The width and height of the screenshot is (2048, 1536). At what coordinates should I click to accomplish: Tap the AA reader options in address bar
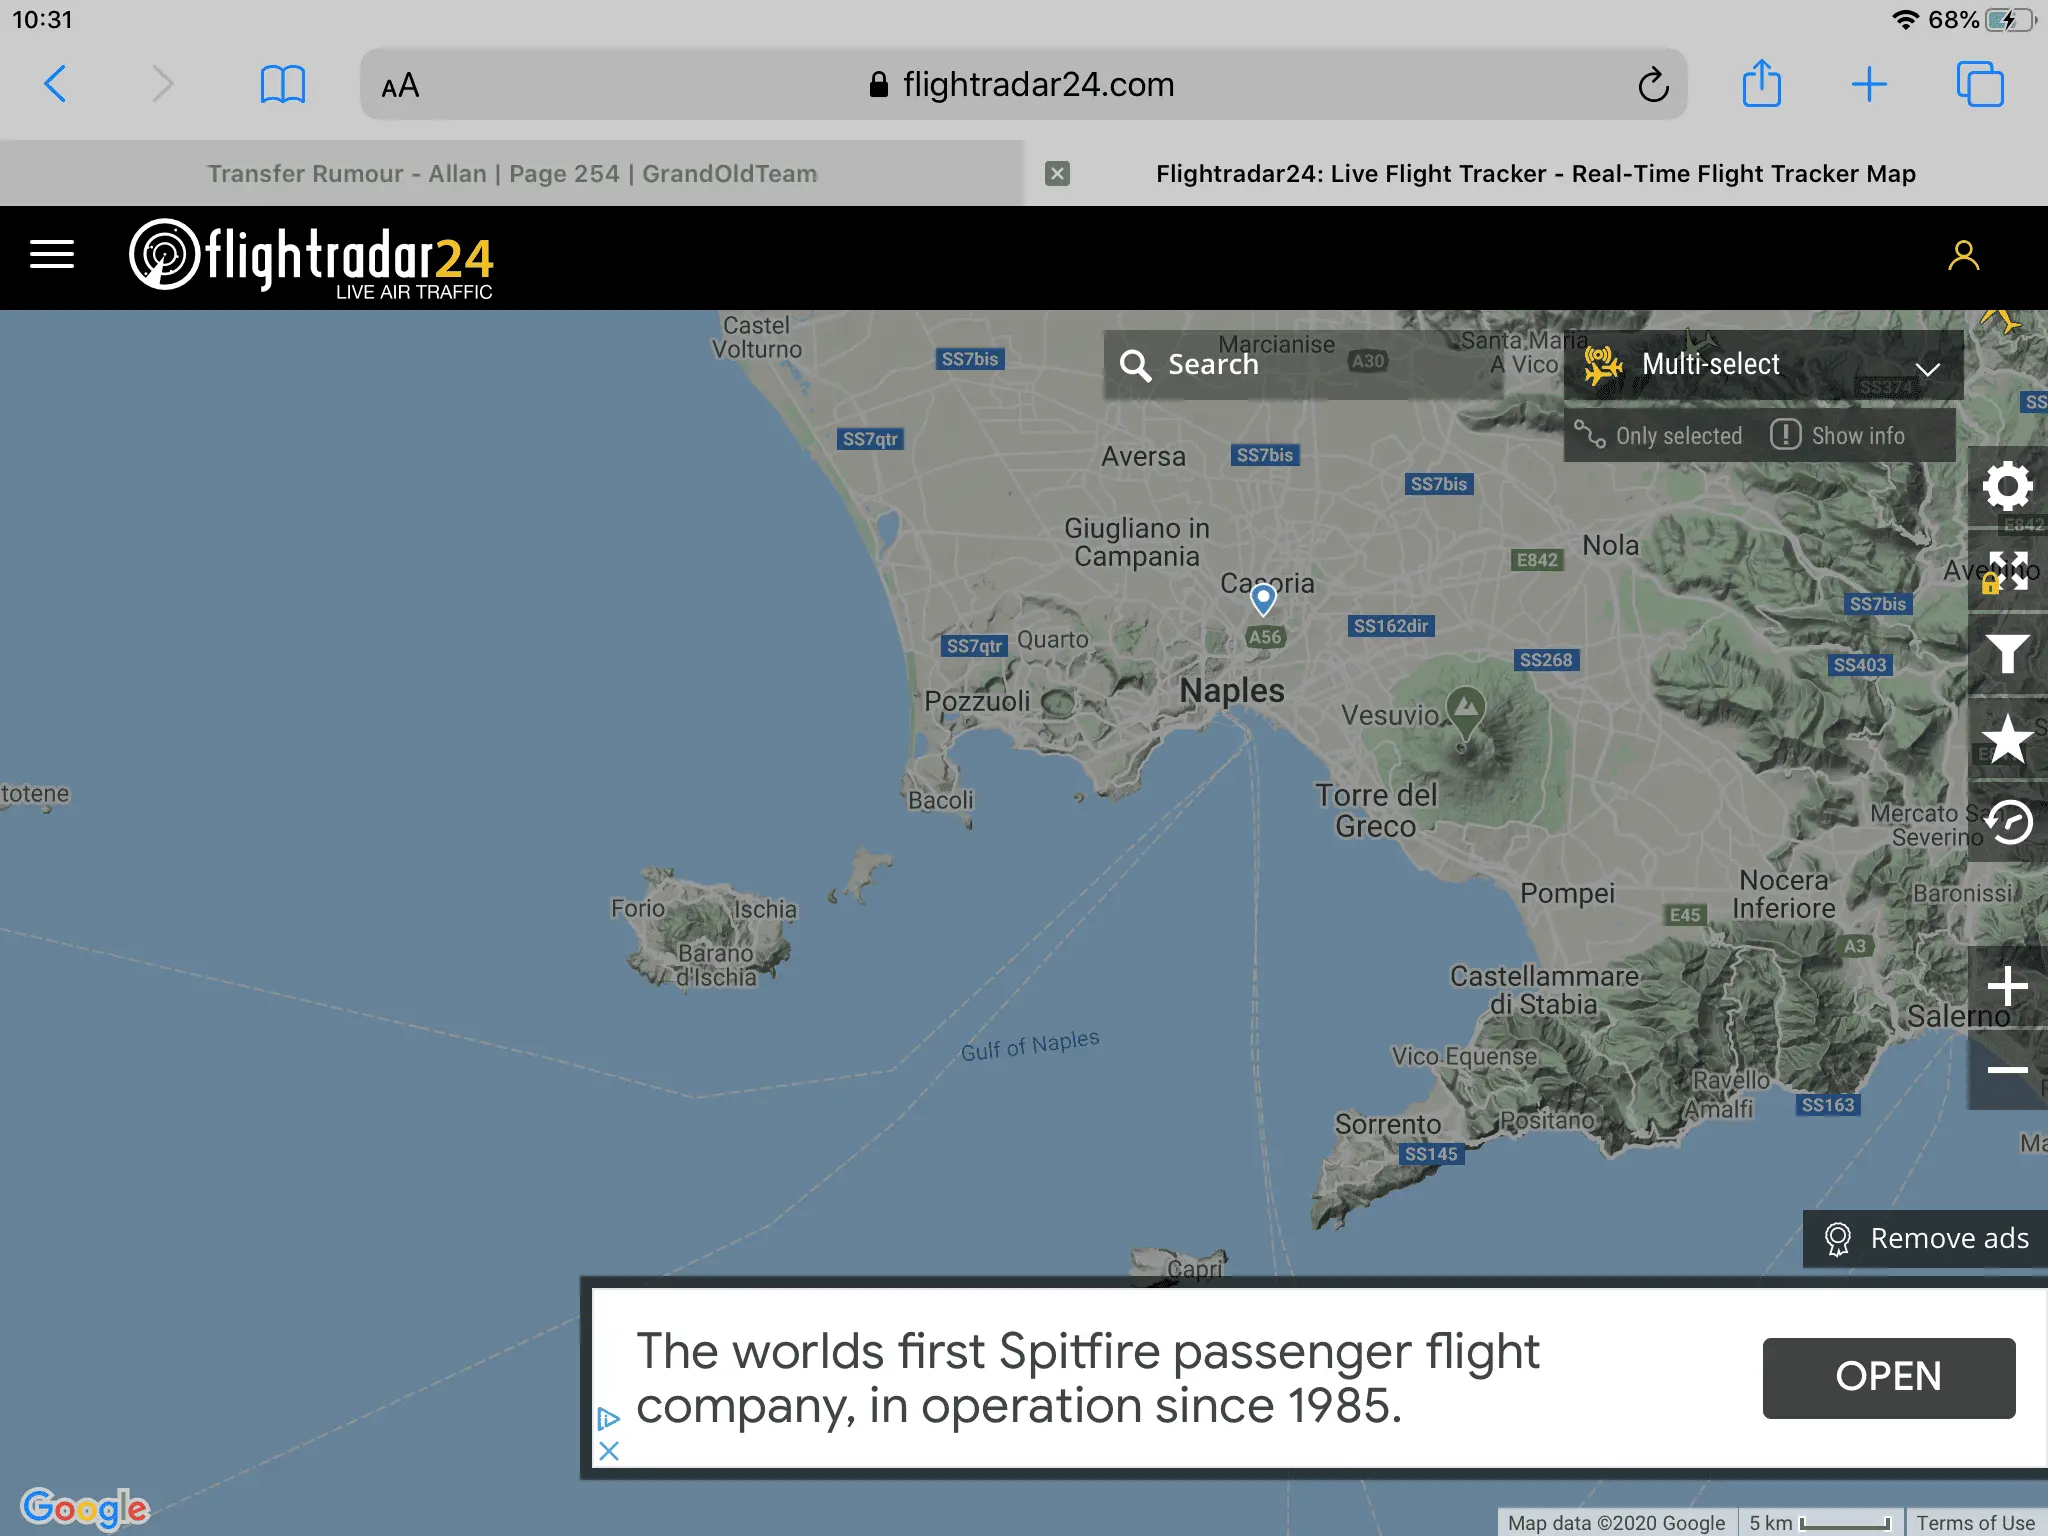pyautogui.click(x=400, y=86)
